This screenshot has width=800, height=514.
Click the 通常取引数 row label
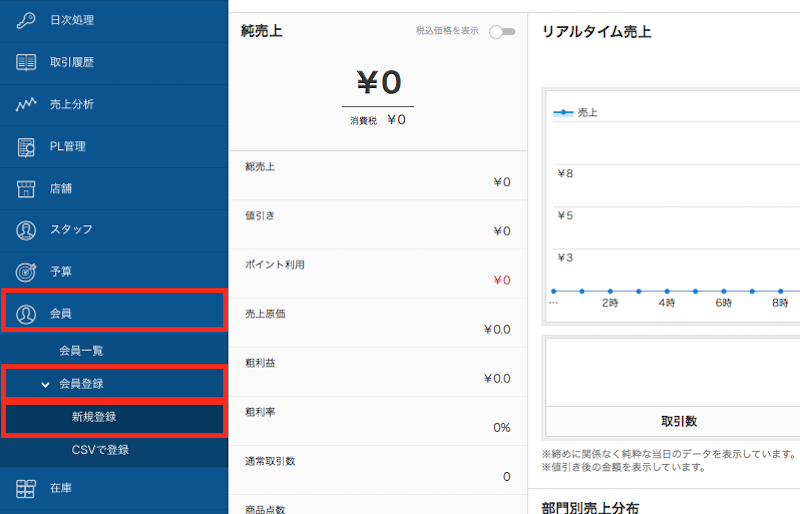click(270, 461)
